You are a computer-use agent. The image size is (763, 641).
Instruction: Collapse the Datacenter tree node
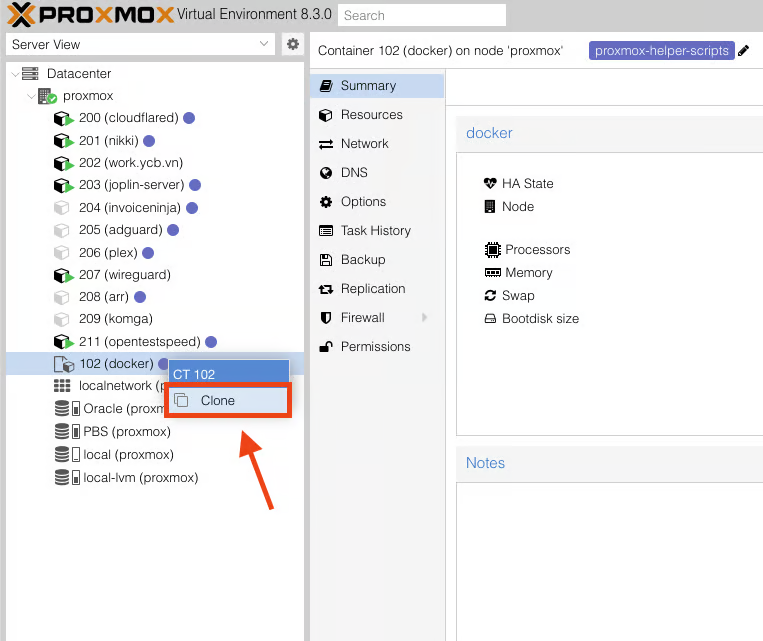(x=15, y=74)
